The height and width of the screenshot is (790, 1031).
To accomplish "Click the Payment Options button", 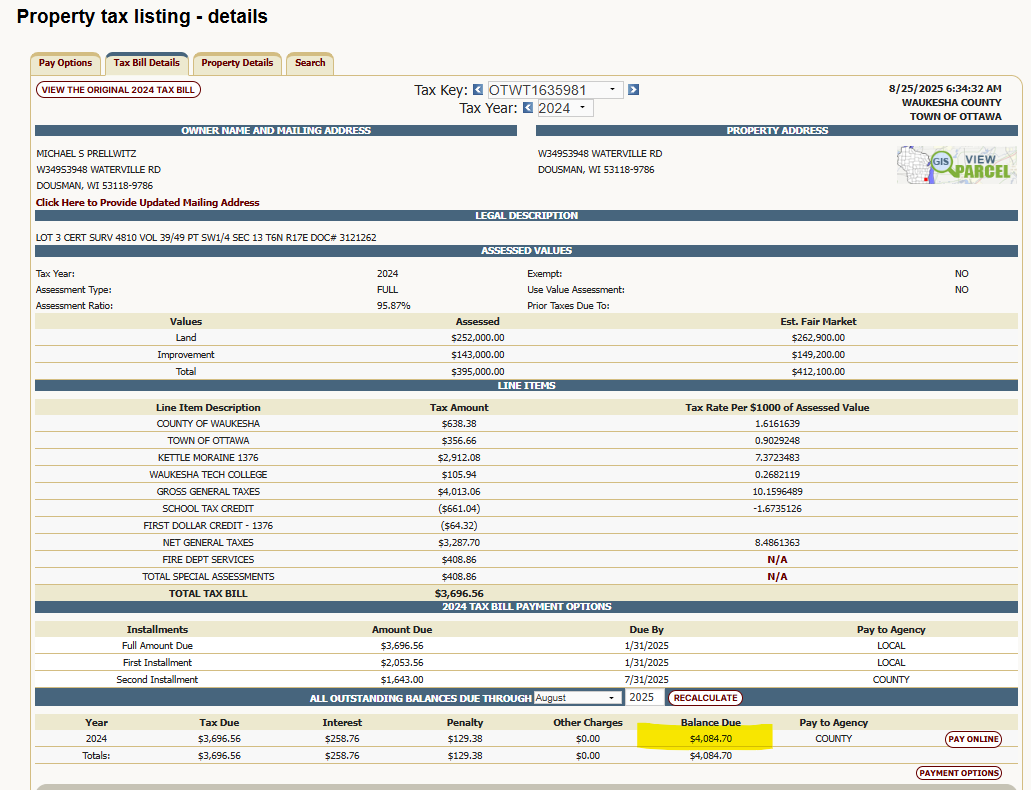I will click(958, 773).
